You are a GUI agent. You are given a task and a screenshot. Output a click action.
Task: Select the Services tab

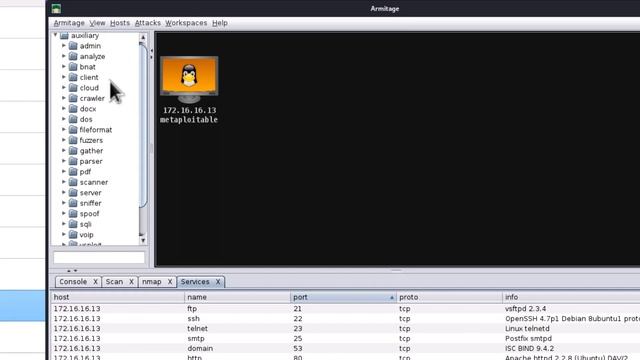[195, 282]
